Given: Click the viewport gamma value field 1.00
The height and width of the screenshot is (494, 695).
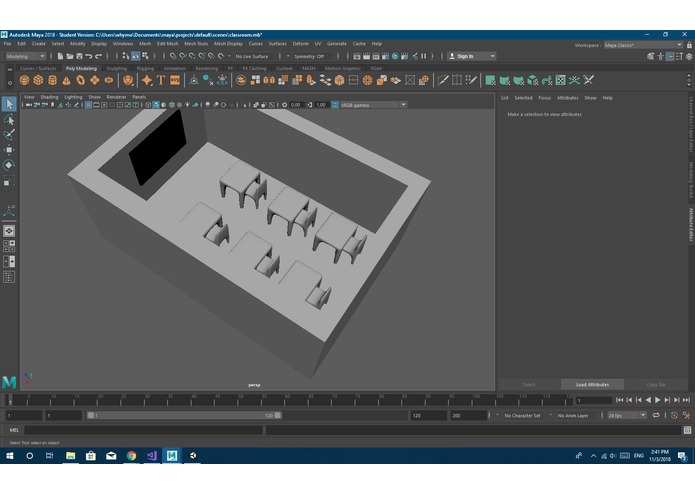Looking at the screenshot, I should coord(321,105).
